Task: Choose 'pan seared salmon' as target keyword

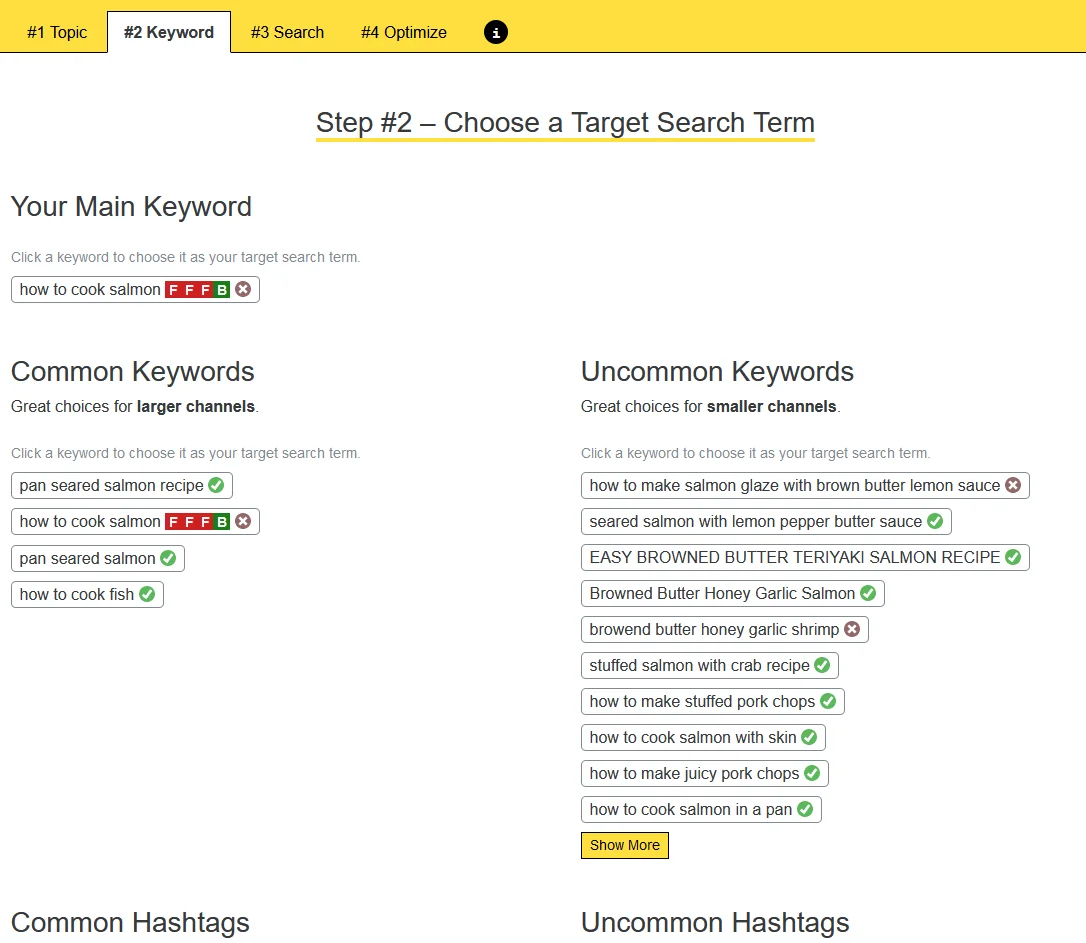Action: [87, 558]
